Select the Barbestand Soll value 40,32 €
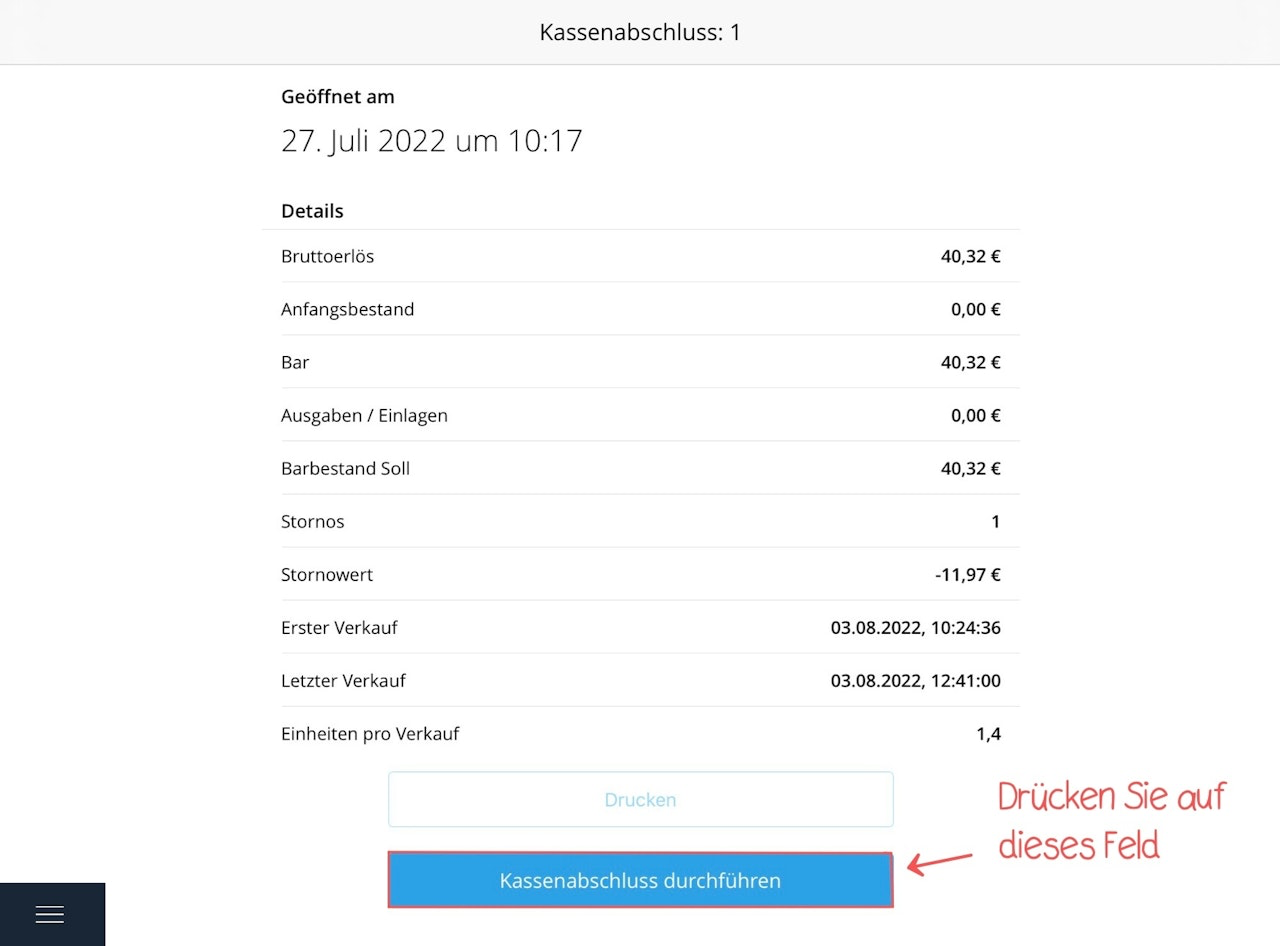Screen dimensions: 1280x946 click(971, 468)
